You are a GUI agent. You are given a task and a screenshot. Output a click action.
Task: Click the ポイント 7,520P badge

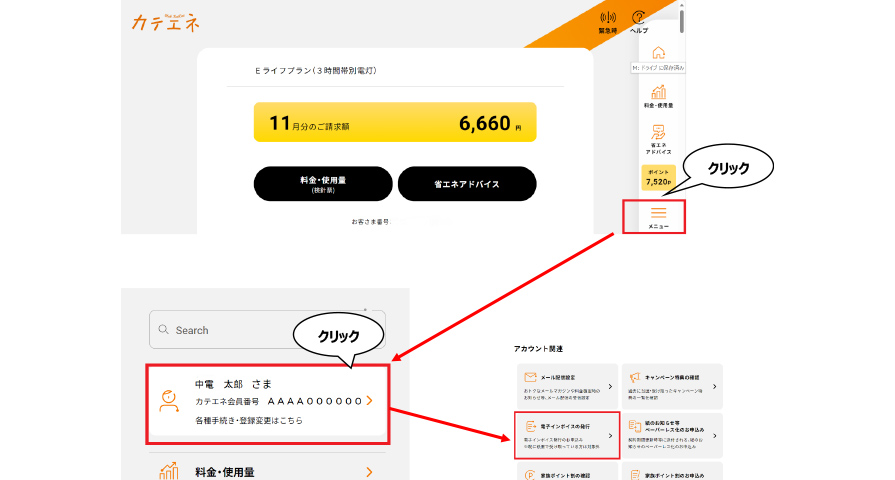point(658,177)
